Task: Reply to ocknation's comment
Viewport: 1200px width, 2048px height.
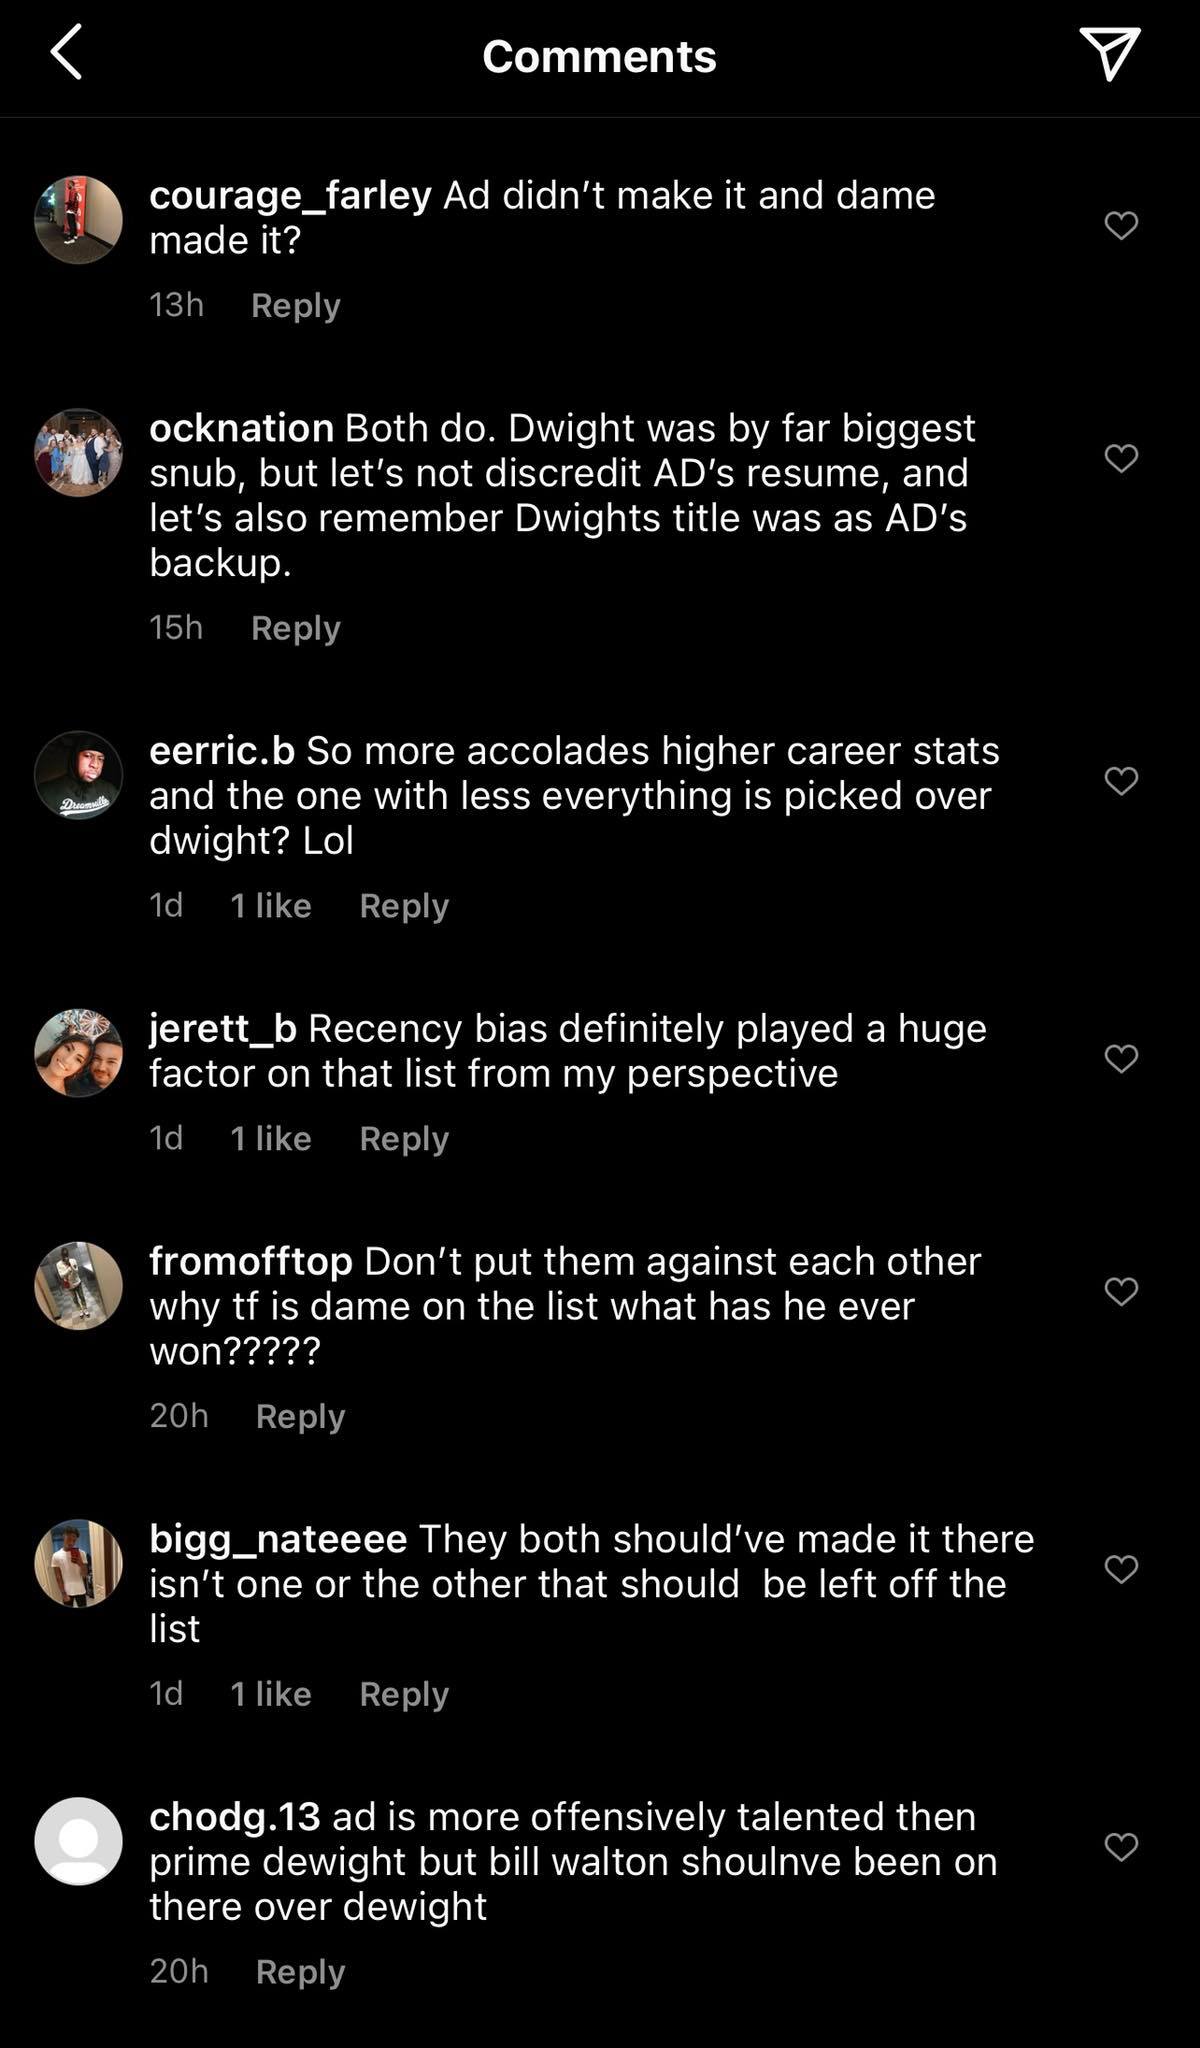Action: click(295, 628)
